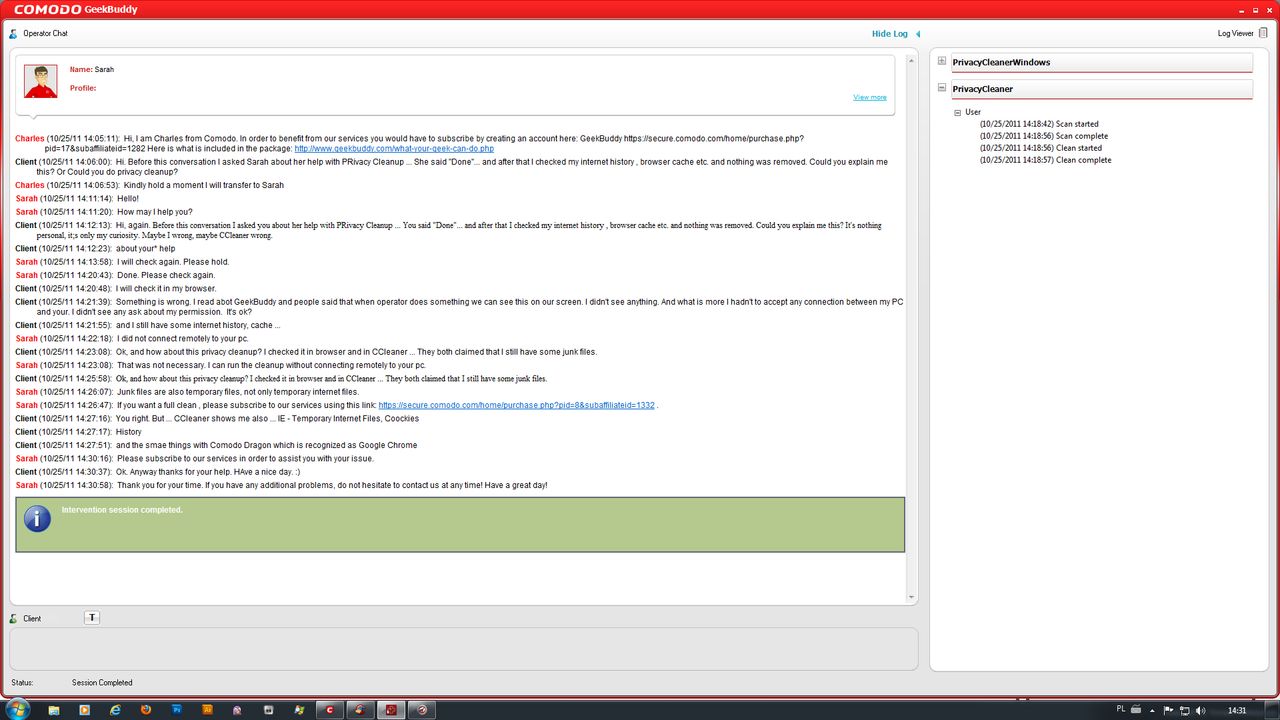Viewport: 1280px width, 720px height.
Task: Click the taskbar clock showing 14:31
Action: click(x=1237, y=710)
